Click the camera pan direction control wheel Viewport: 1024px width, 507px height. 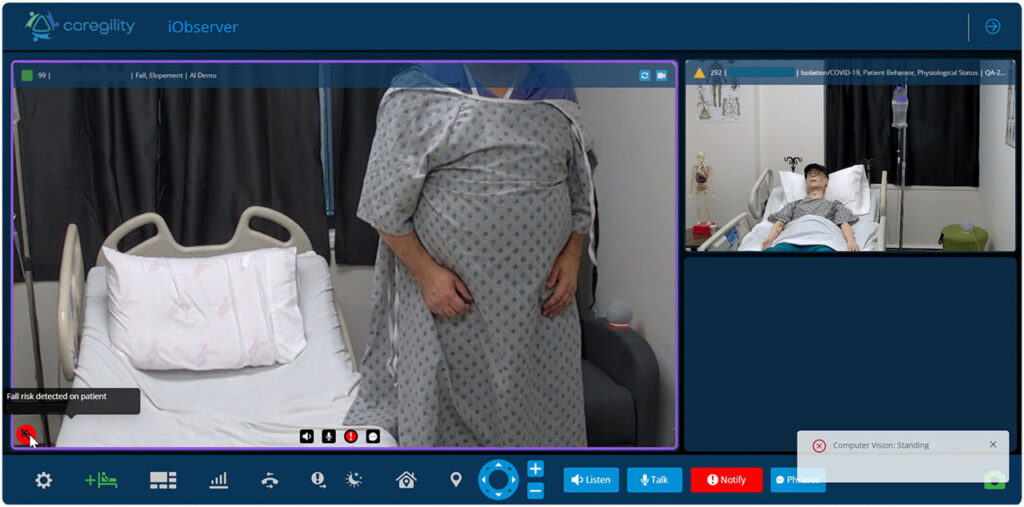[x=498, y=480]
